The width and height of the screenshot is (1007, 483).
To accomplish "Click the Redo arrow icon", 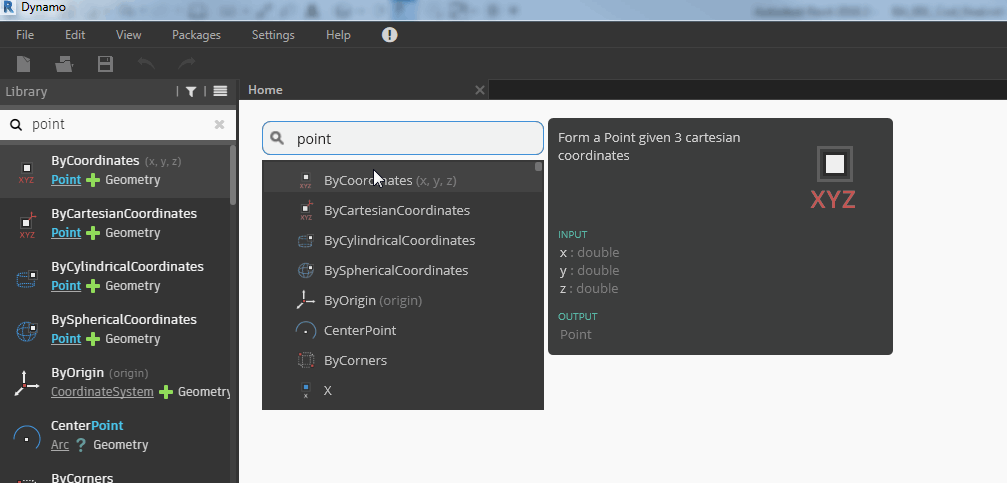I will pyautogui.click(x=187, y=64).
